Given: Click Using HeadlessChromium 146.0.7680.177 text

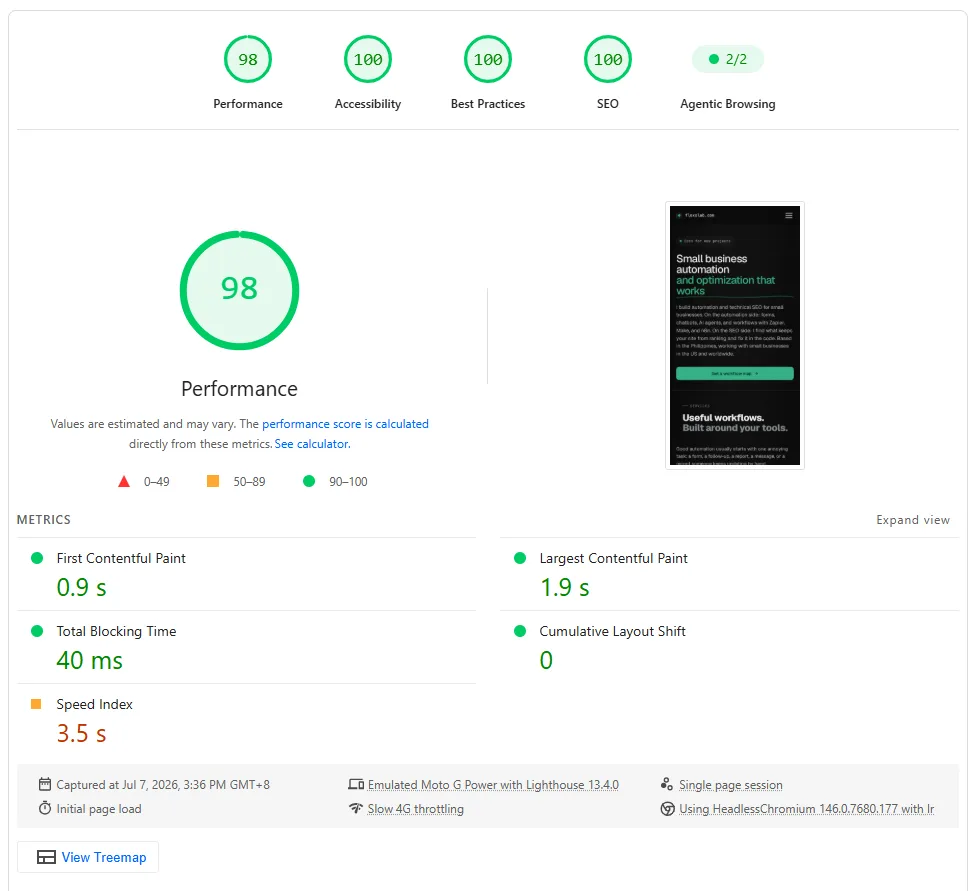Looking at the screenshot, I should coord(806,809).
